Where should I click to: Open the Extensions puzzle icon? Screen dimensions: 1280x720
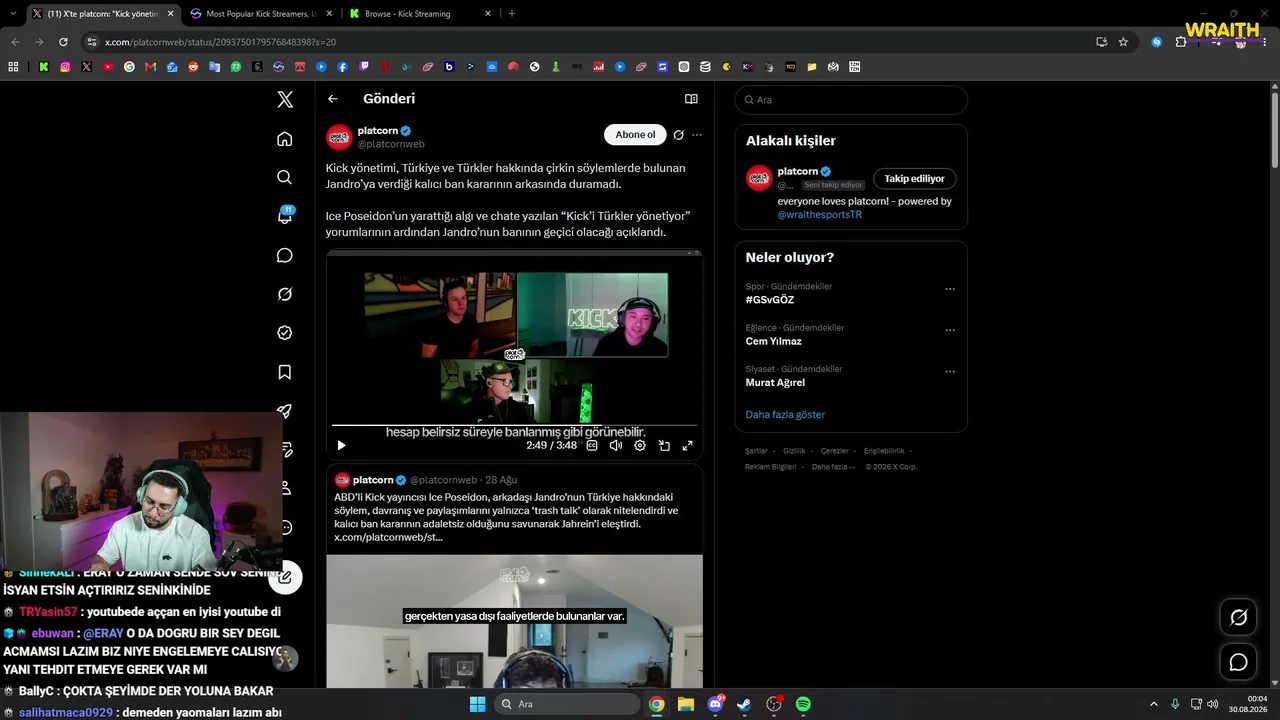tap(1181, 42)
